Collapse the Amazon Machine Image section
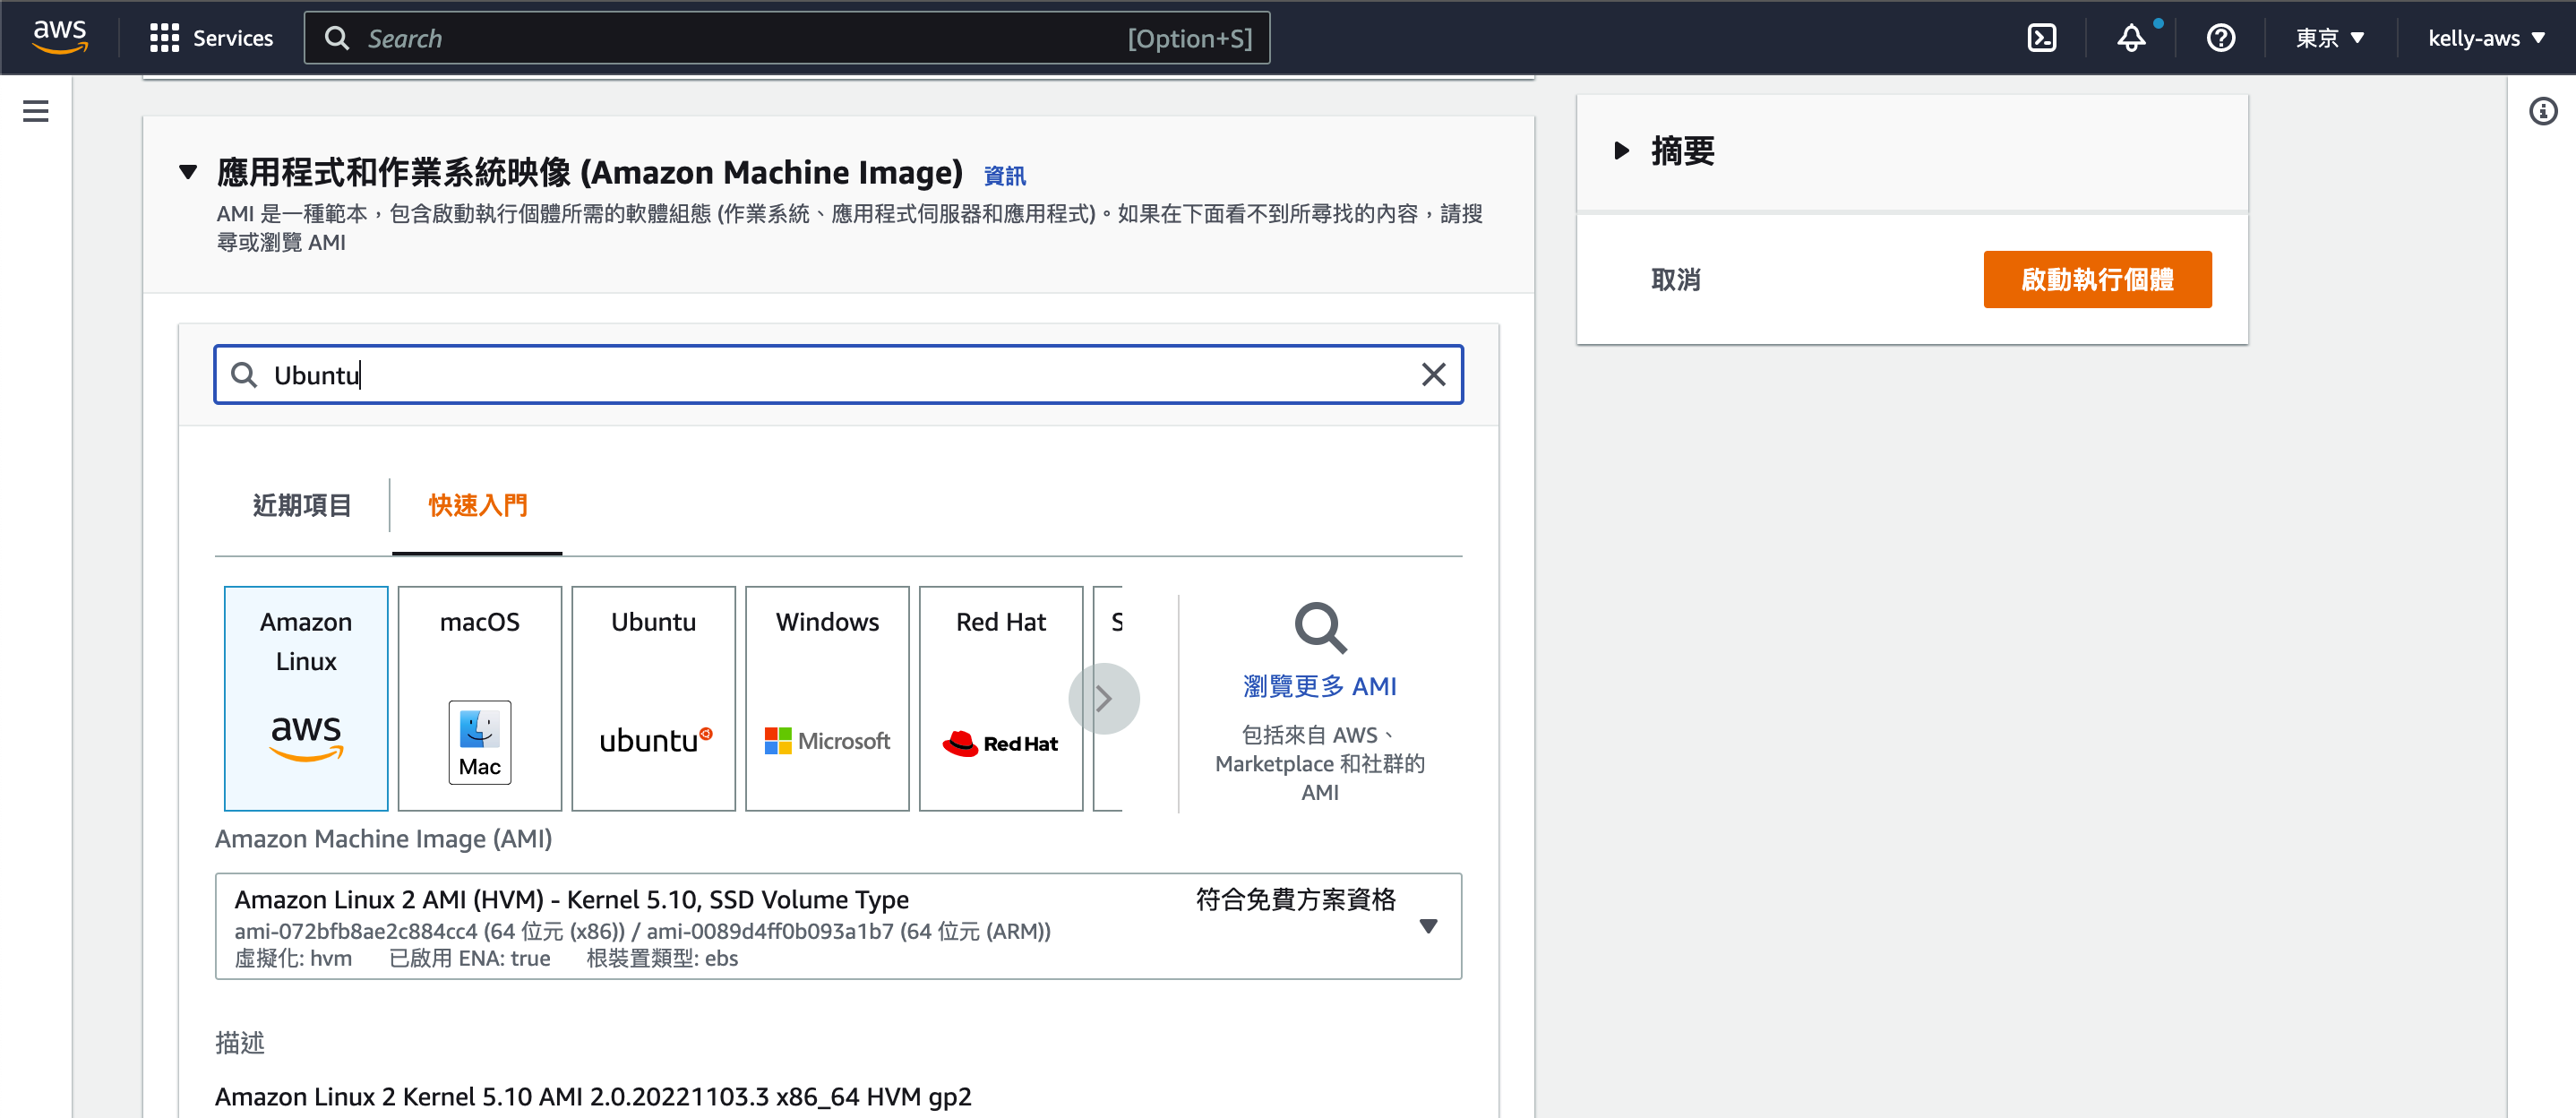 coord(187,172)
